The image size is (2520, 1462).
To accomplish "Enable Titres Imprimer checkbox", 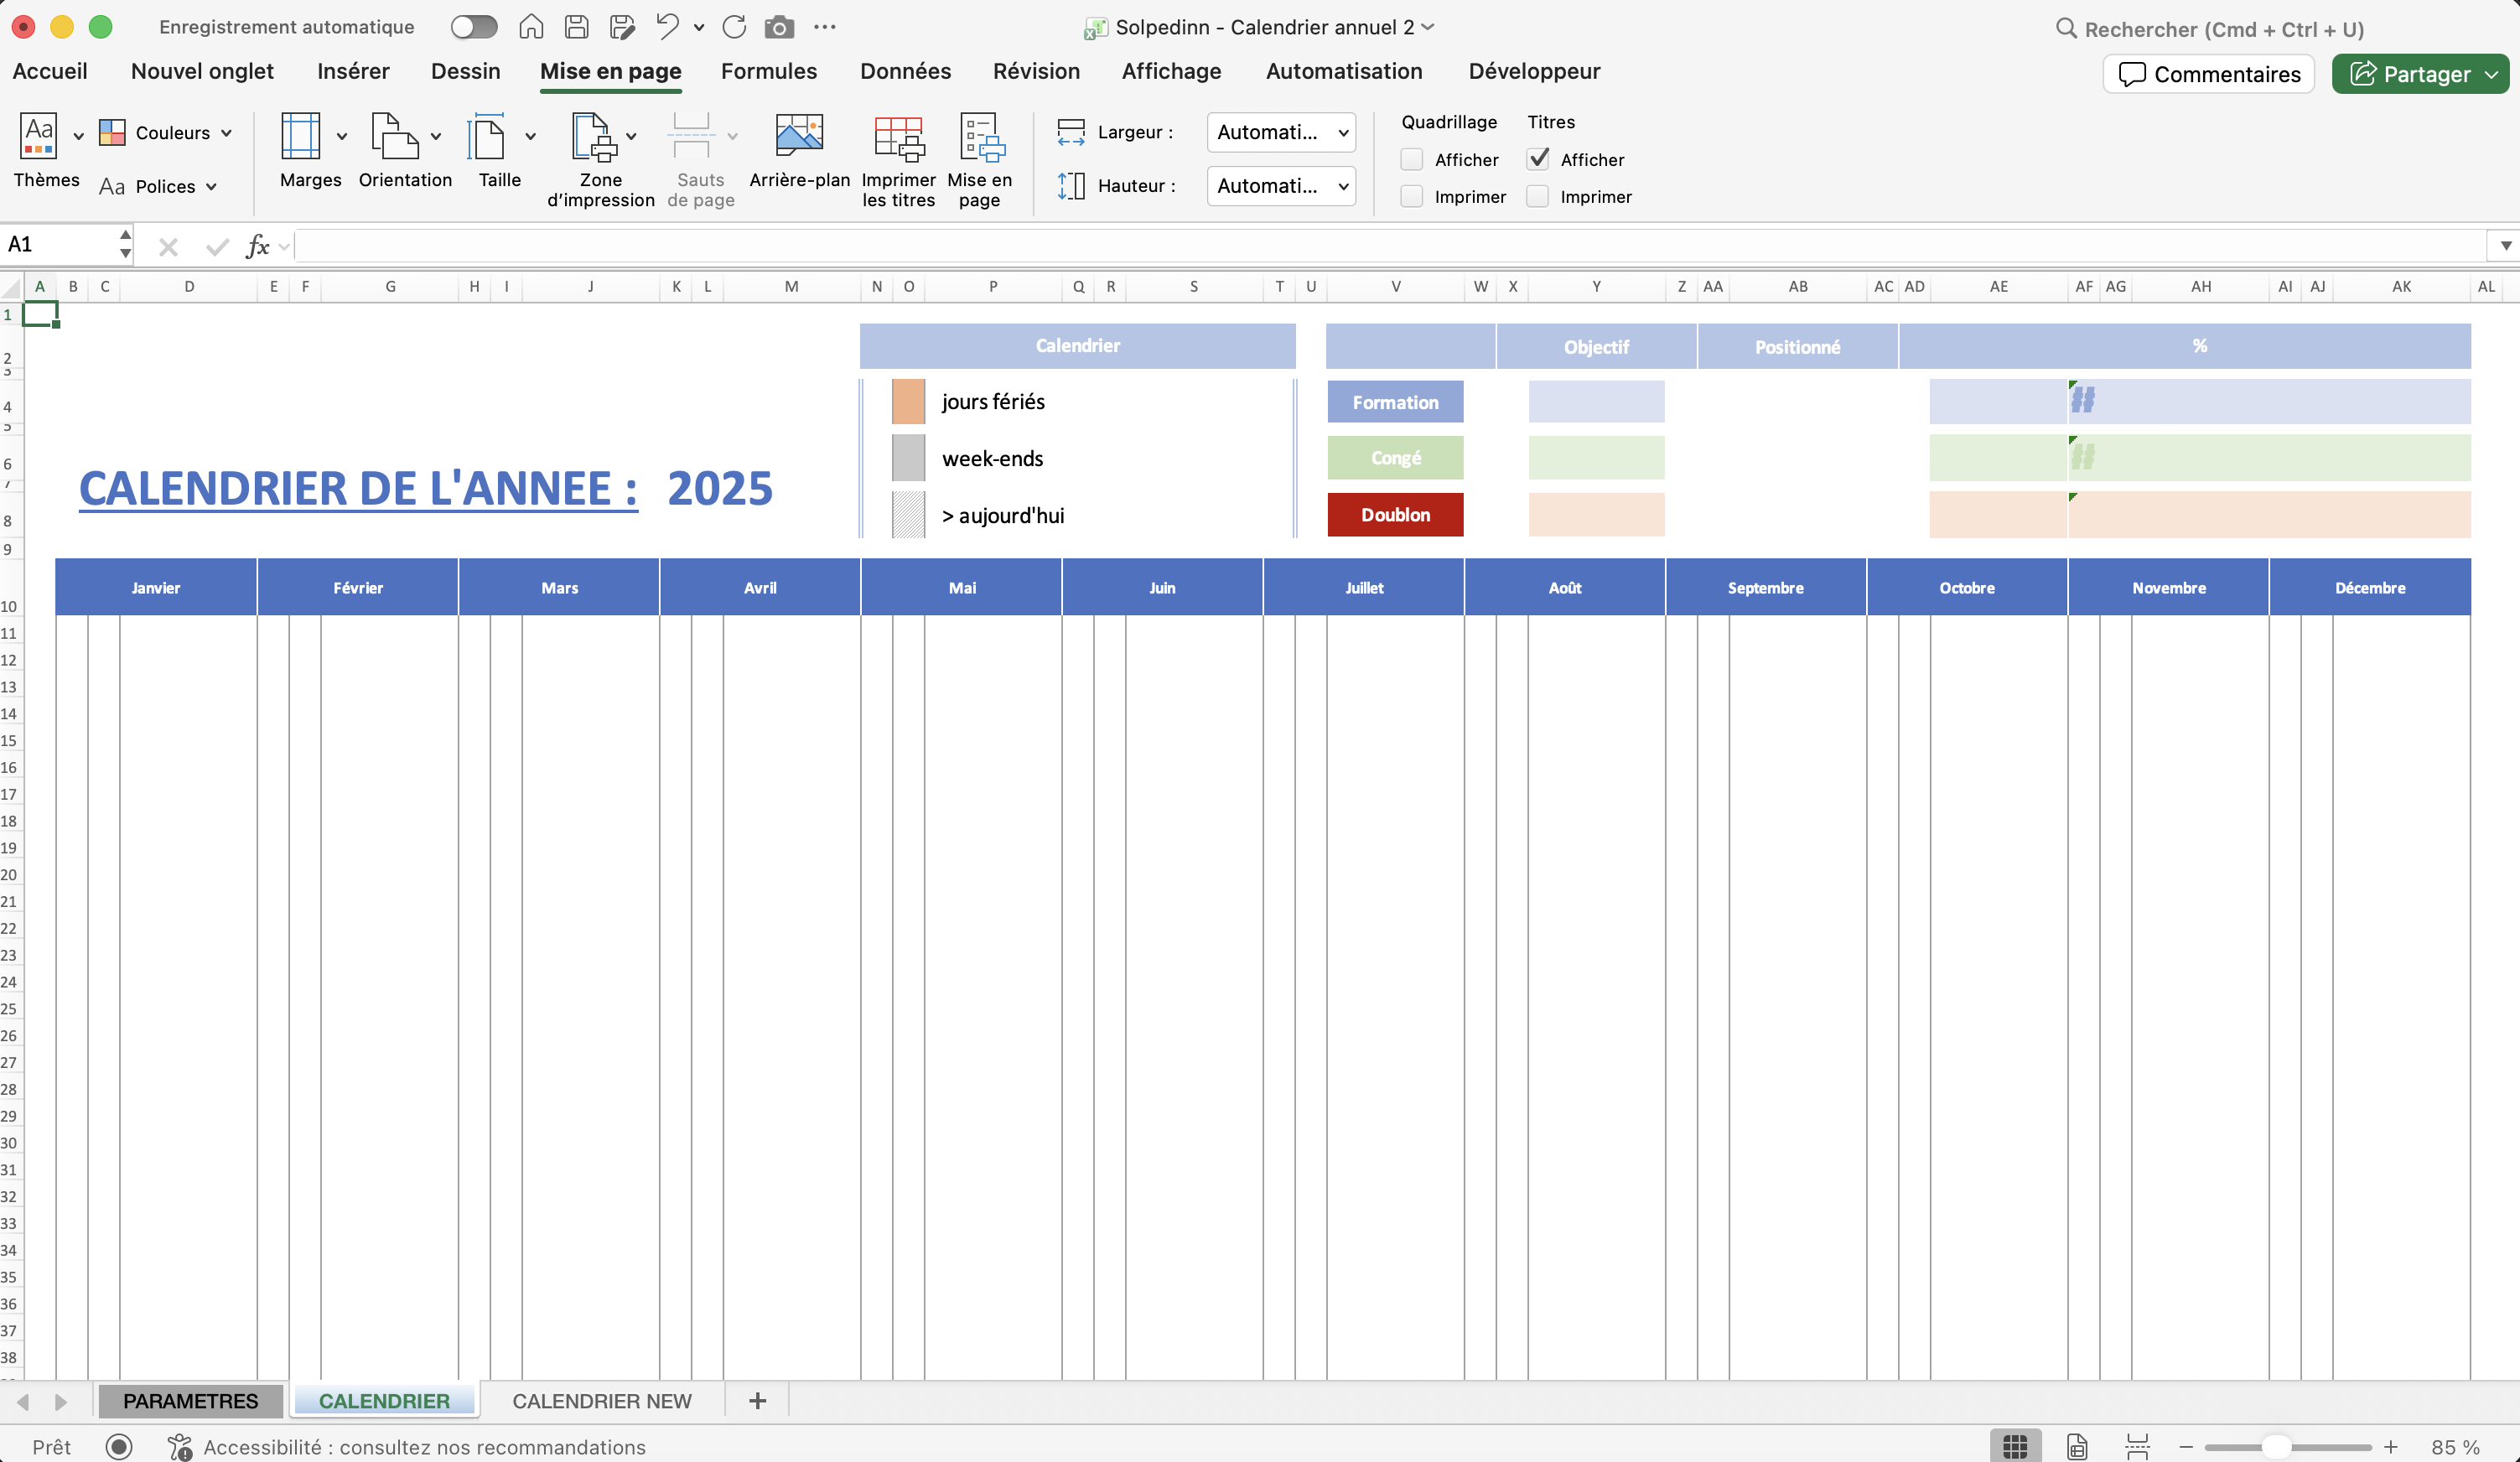I will (1538, 197).
